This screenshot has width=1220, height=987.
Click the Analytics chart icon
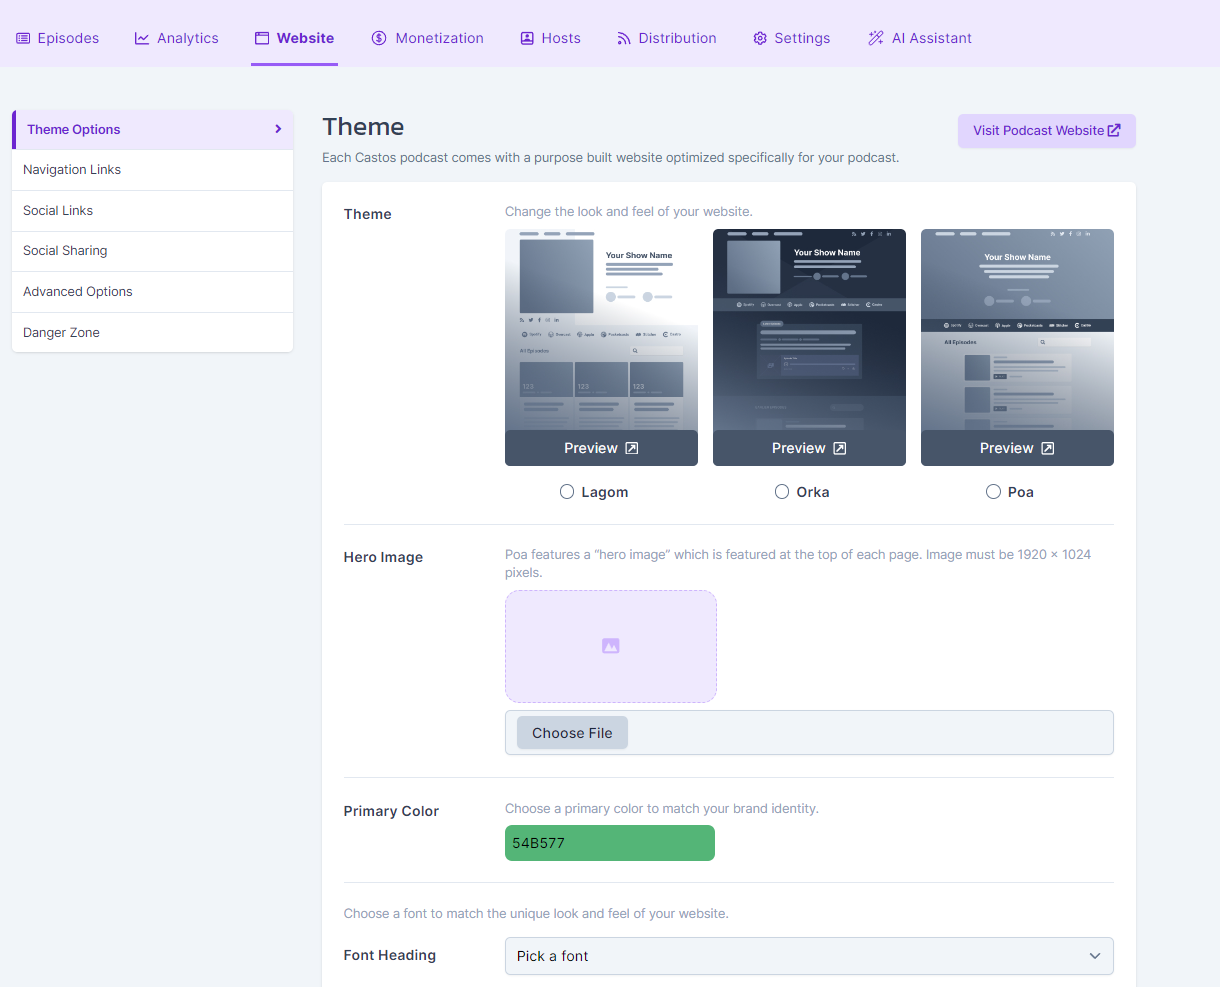(x=142, y=38)
